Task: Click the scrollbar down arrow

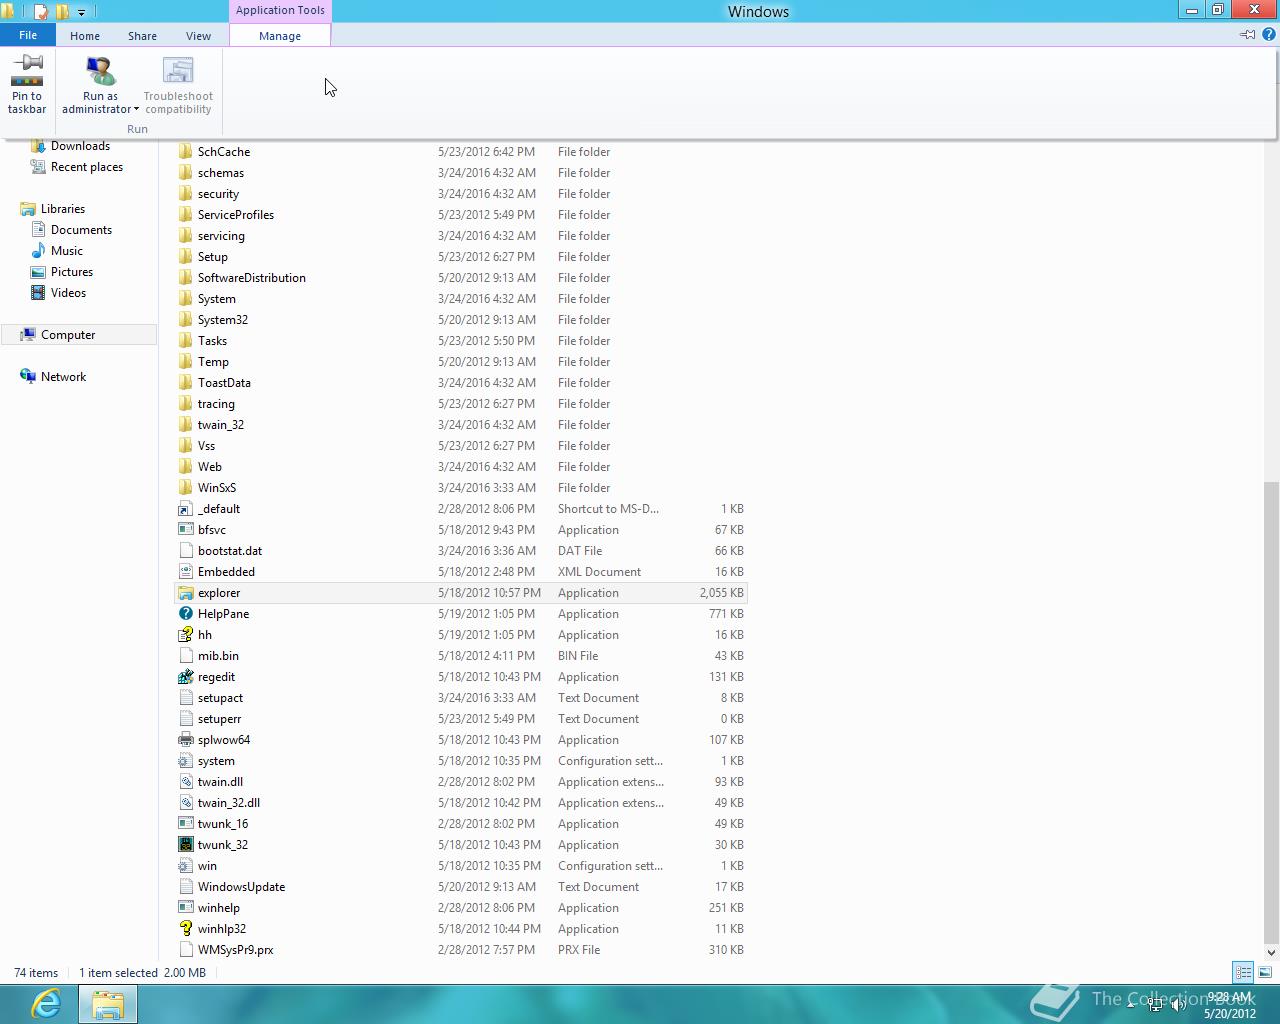Action: (x=1271, y=952)
